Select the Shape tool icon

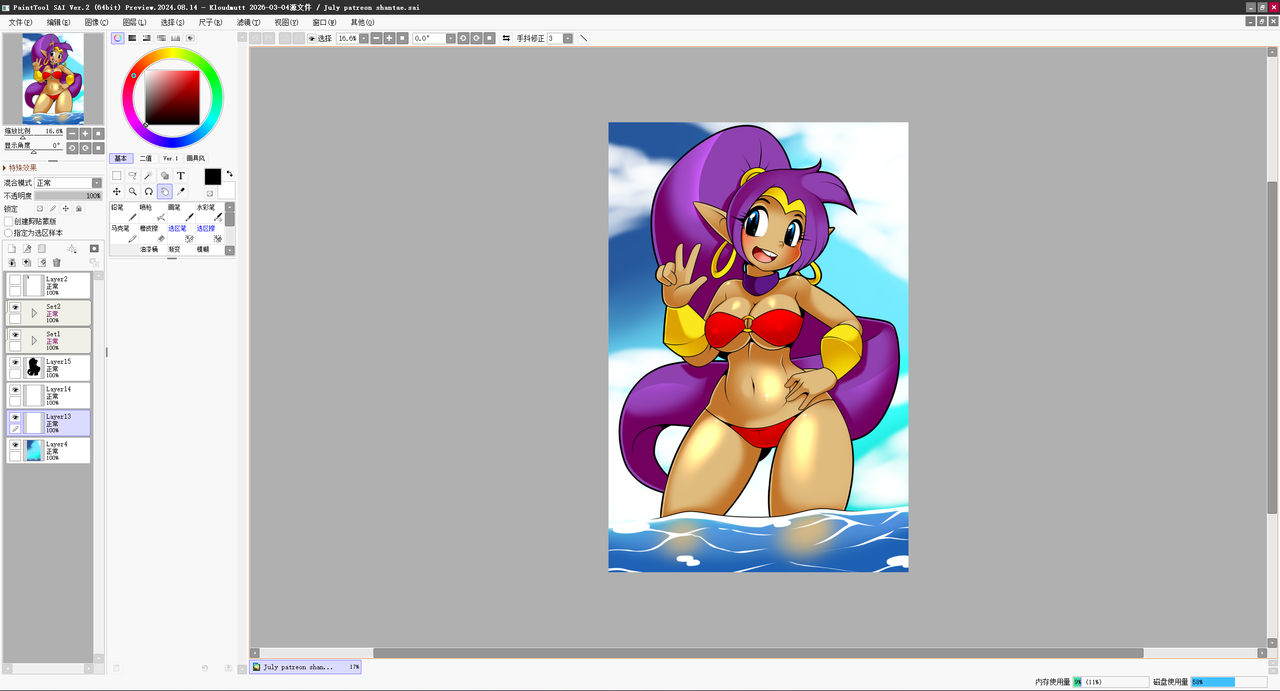click(x=165, y=175)
